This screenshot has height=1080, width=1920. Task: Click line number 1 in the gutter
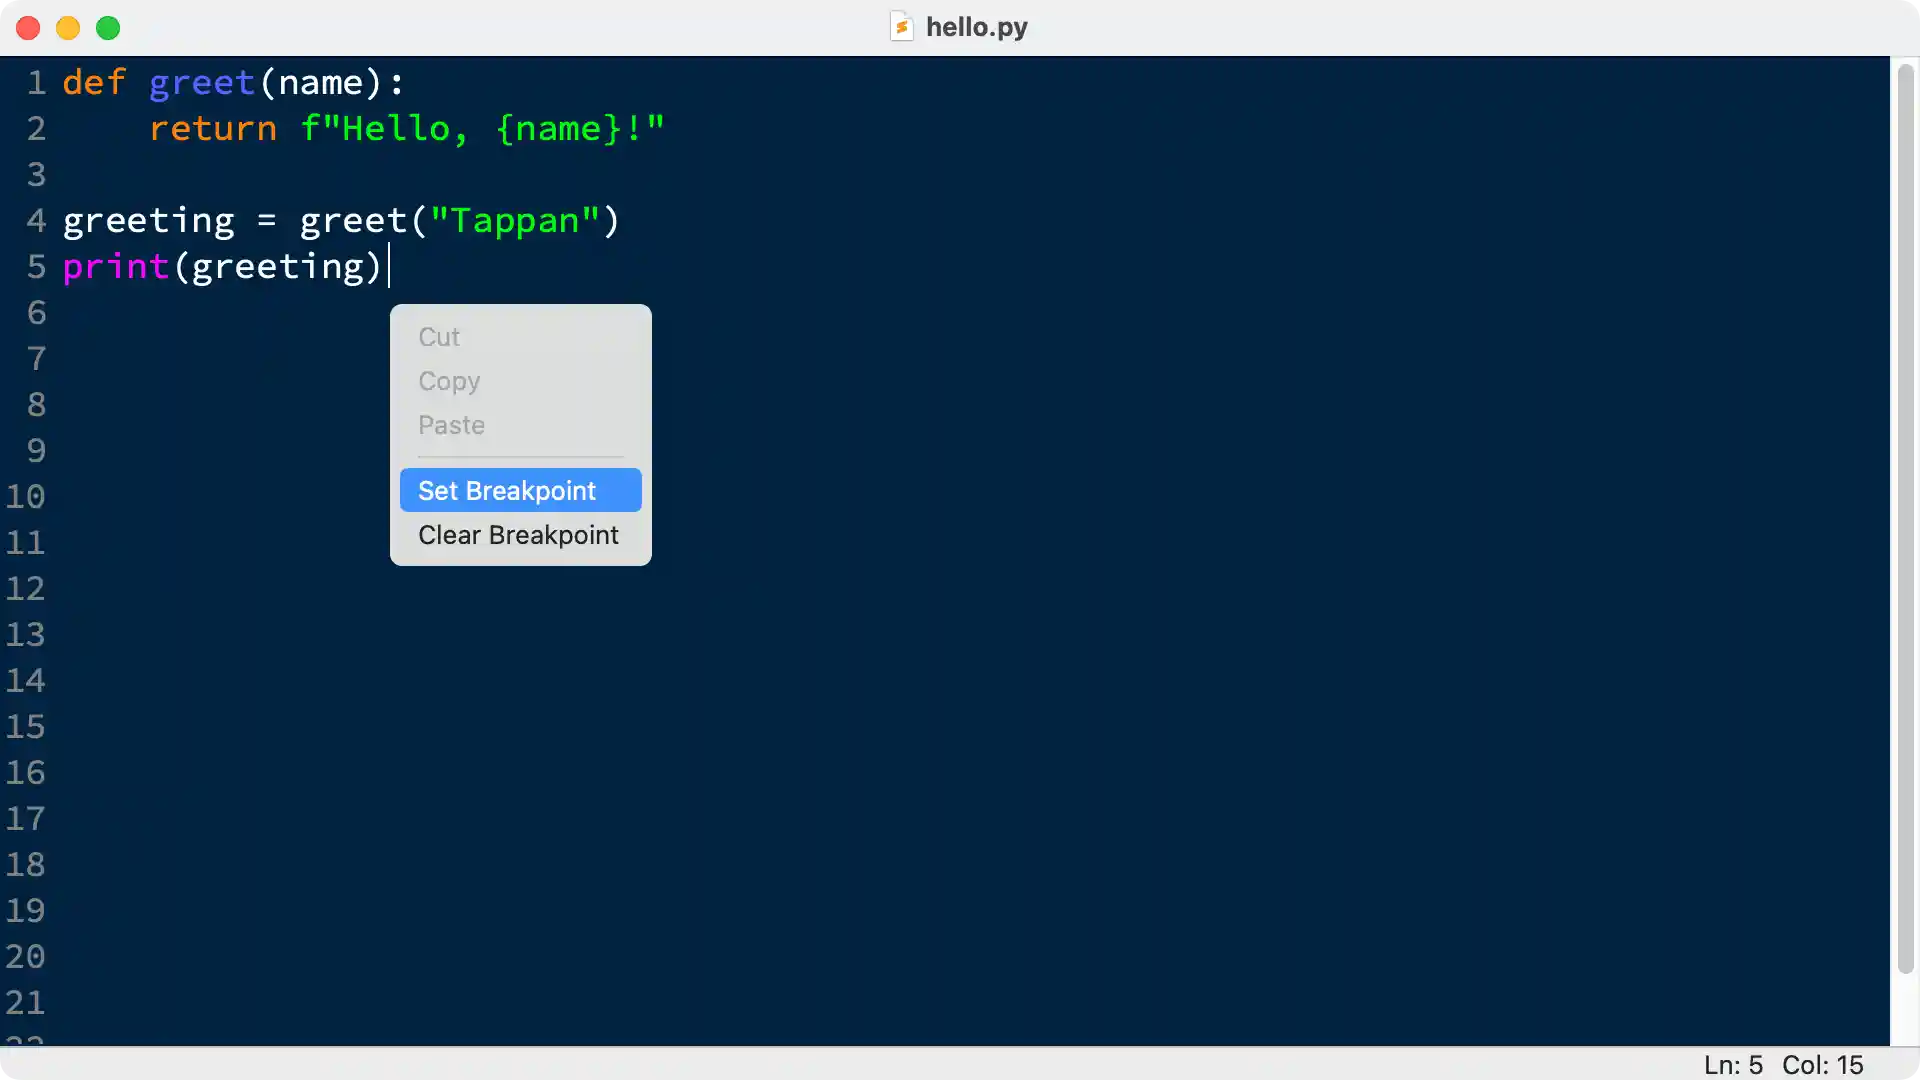point(37,83)
